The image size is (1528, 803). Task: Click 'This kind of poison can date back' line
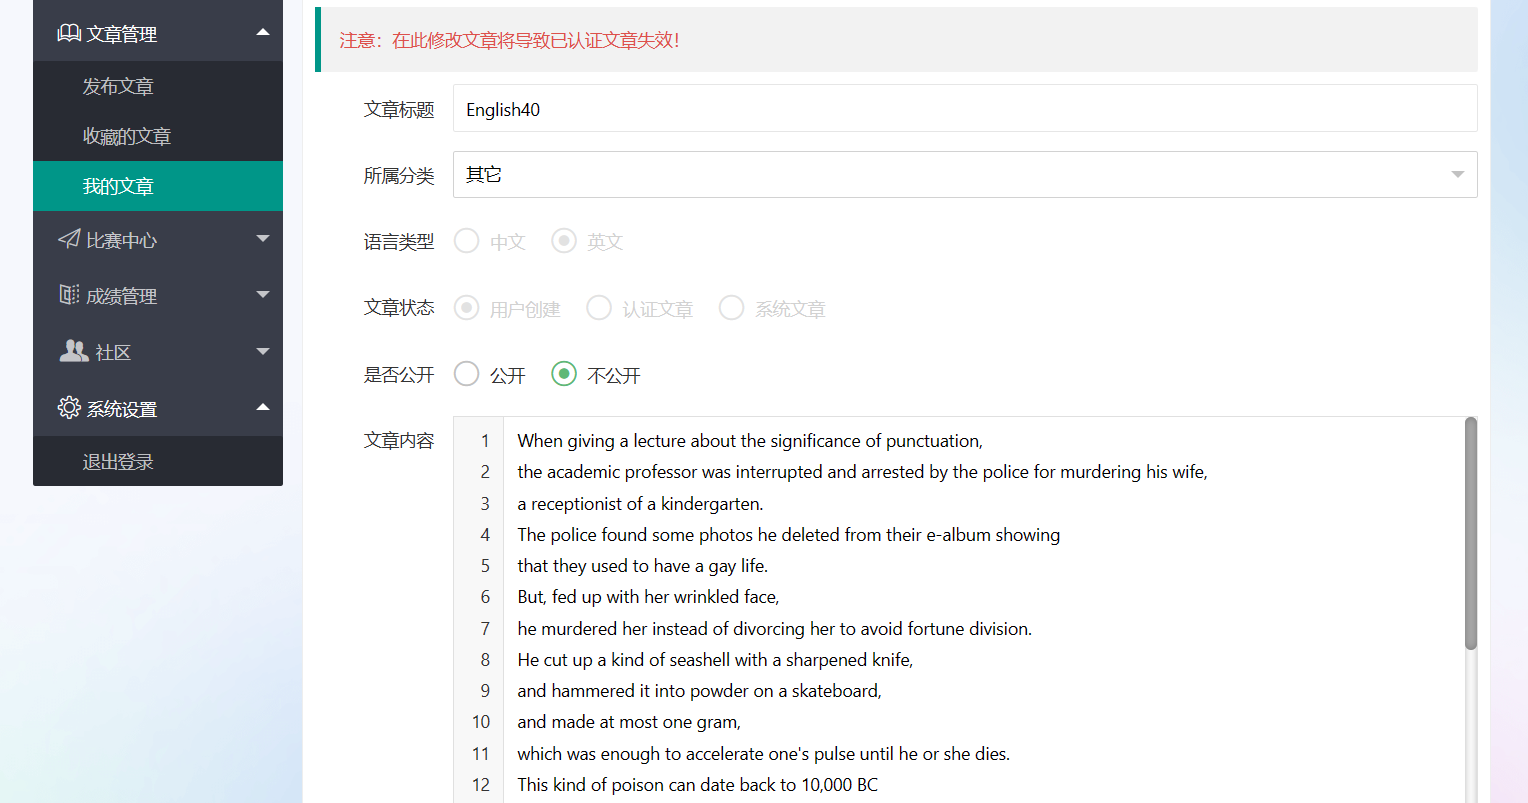click(697, 785)
